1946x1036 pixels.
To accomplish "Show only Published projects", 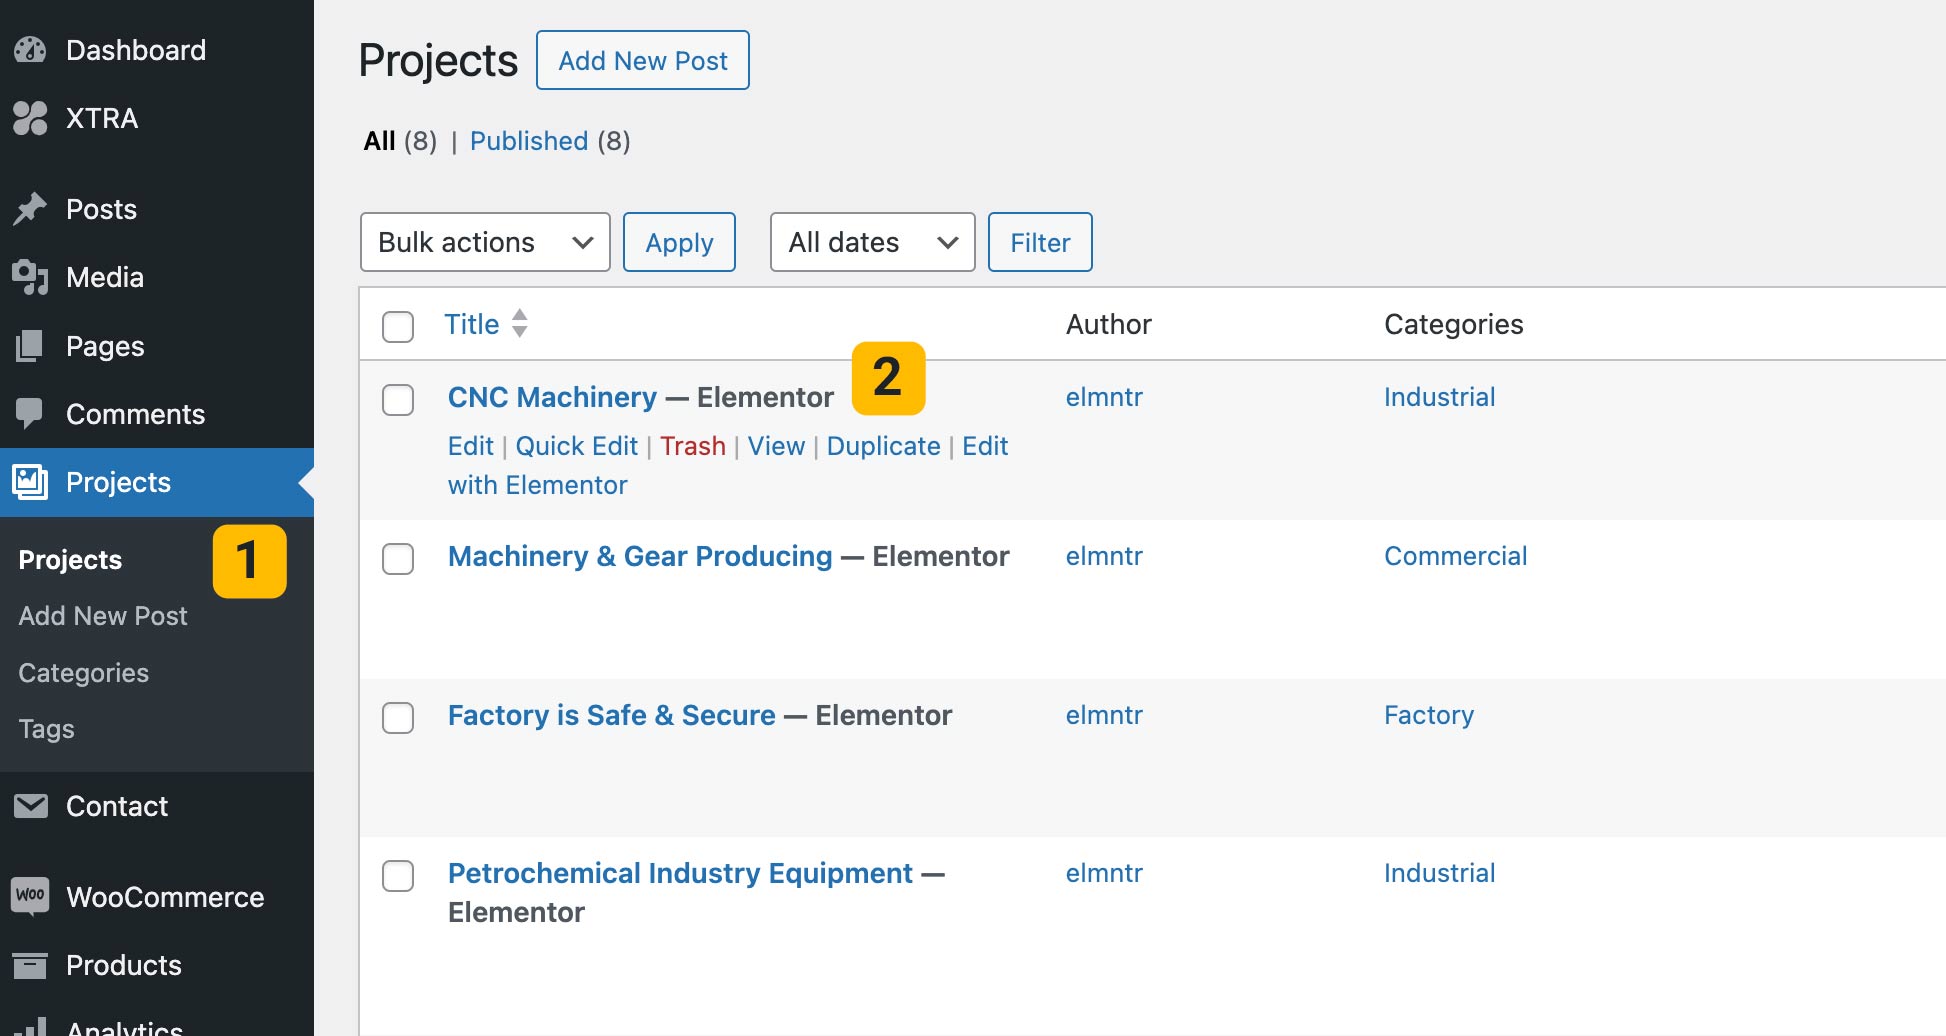I will [529, 141].
